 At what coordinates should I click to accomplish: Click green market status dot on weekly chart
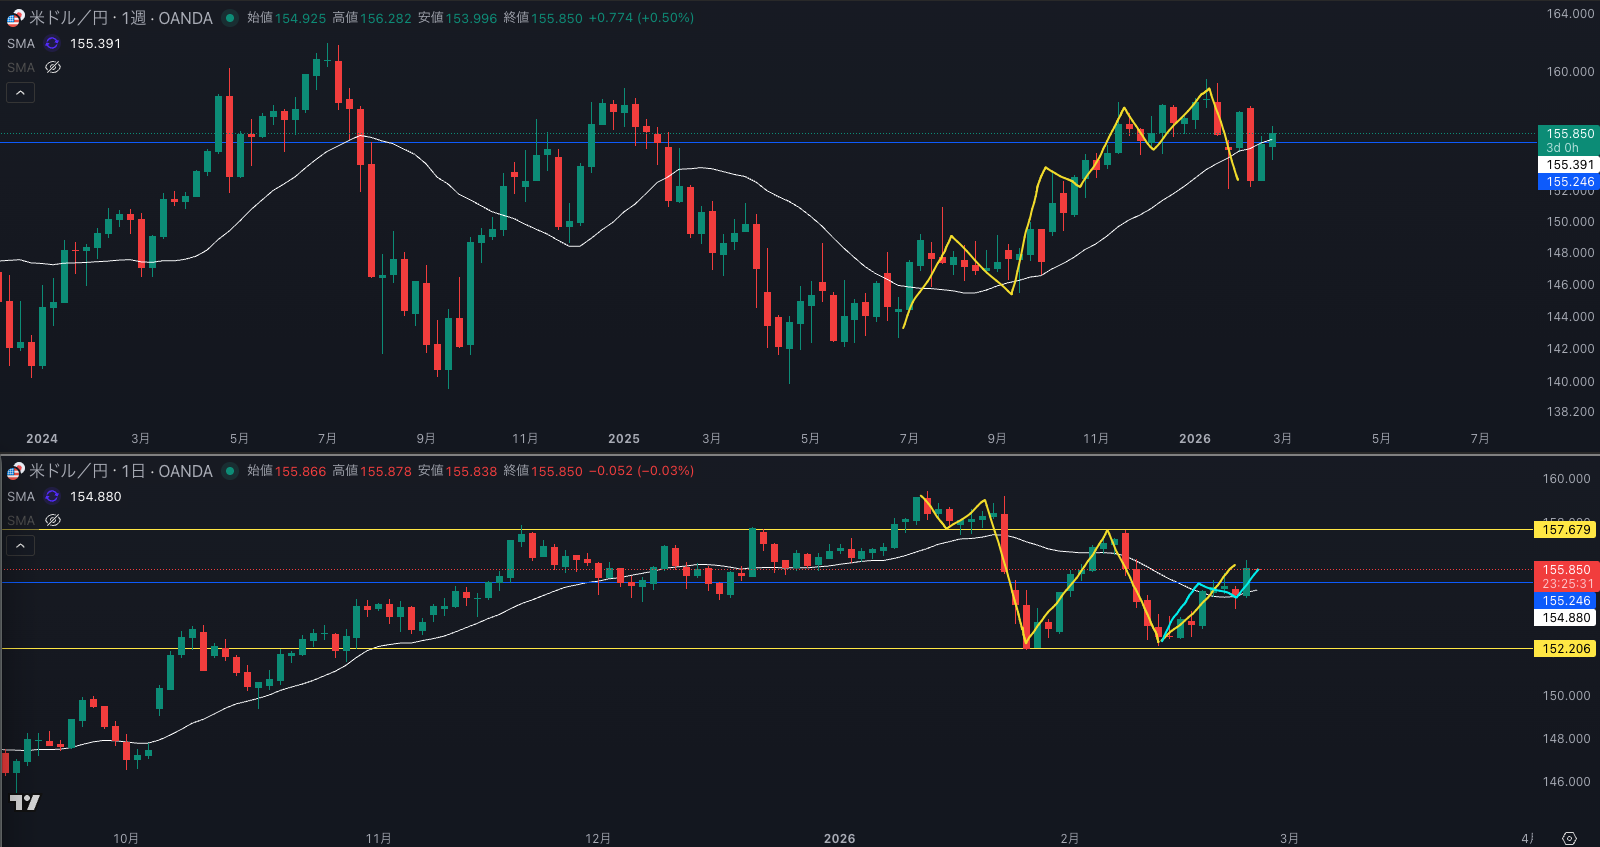pyautogui.click(x=230, y=18)
